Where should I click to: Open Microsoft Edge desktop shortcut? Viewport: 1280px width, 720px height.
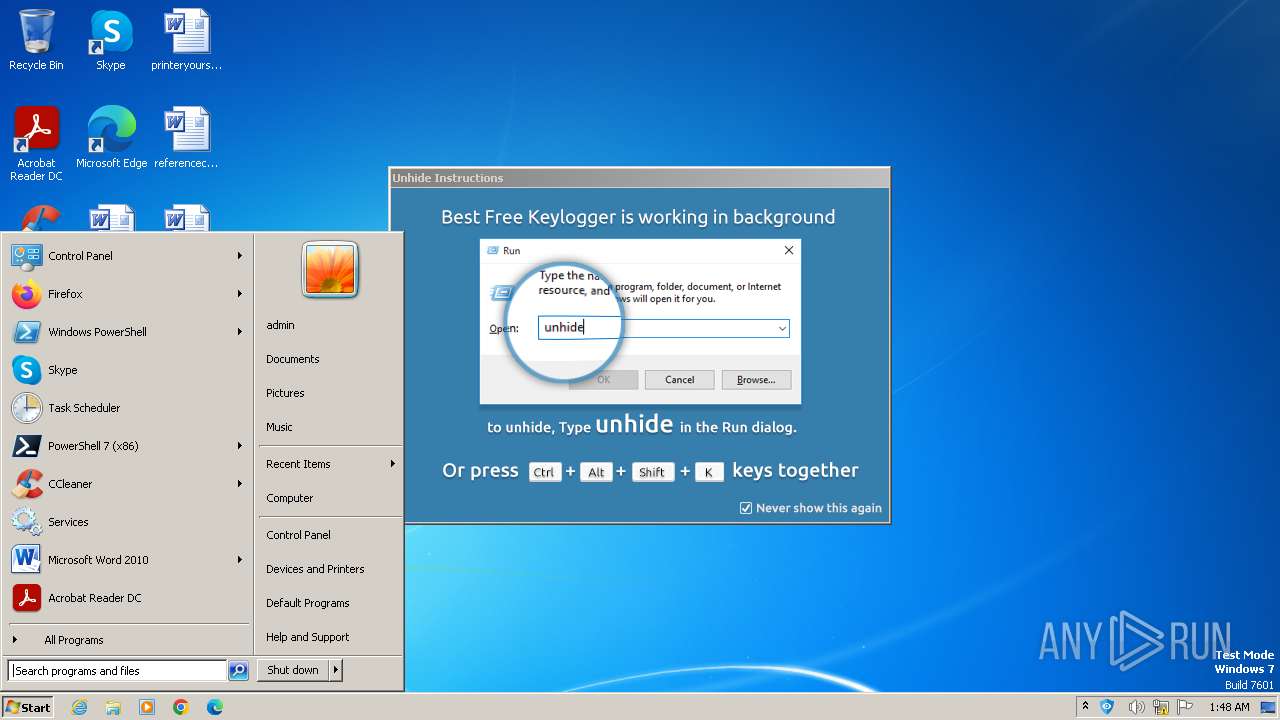pos(111,137)
